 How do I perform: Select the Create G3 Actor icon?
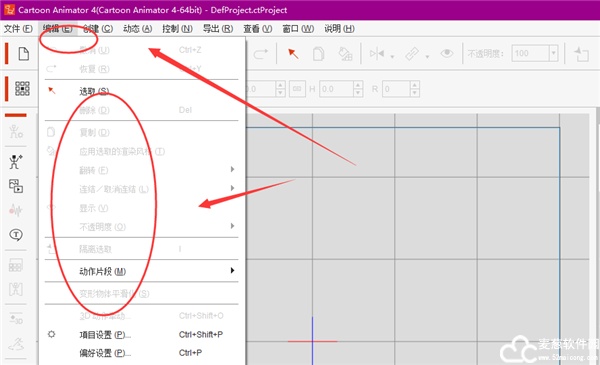click(16, 162)
